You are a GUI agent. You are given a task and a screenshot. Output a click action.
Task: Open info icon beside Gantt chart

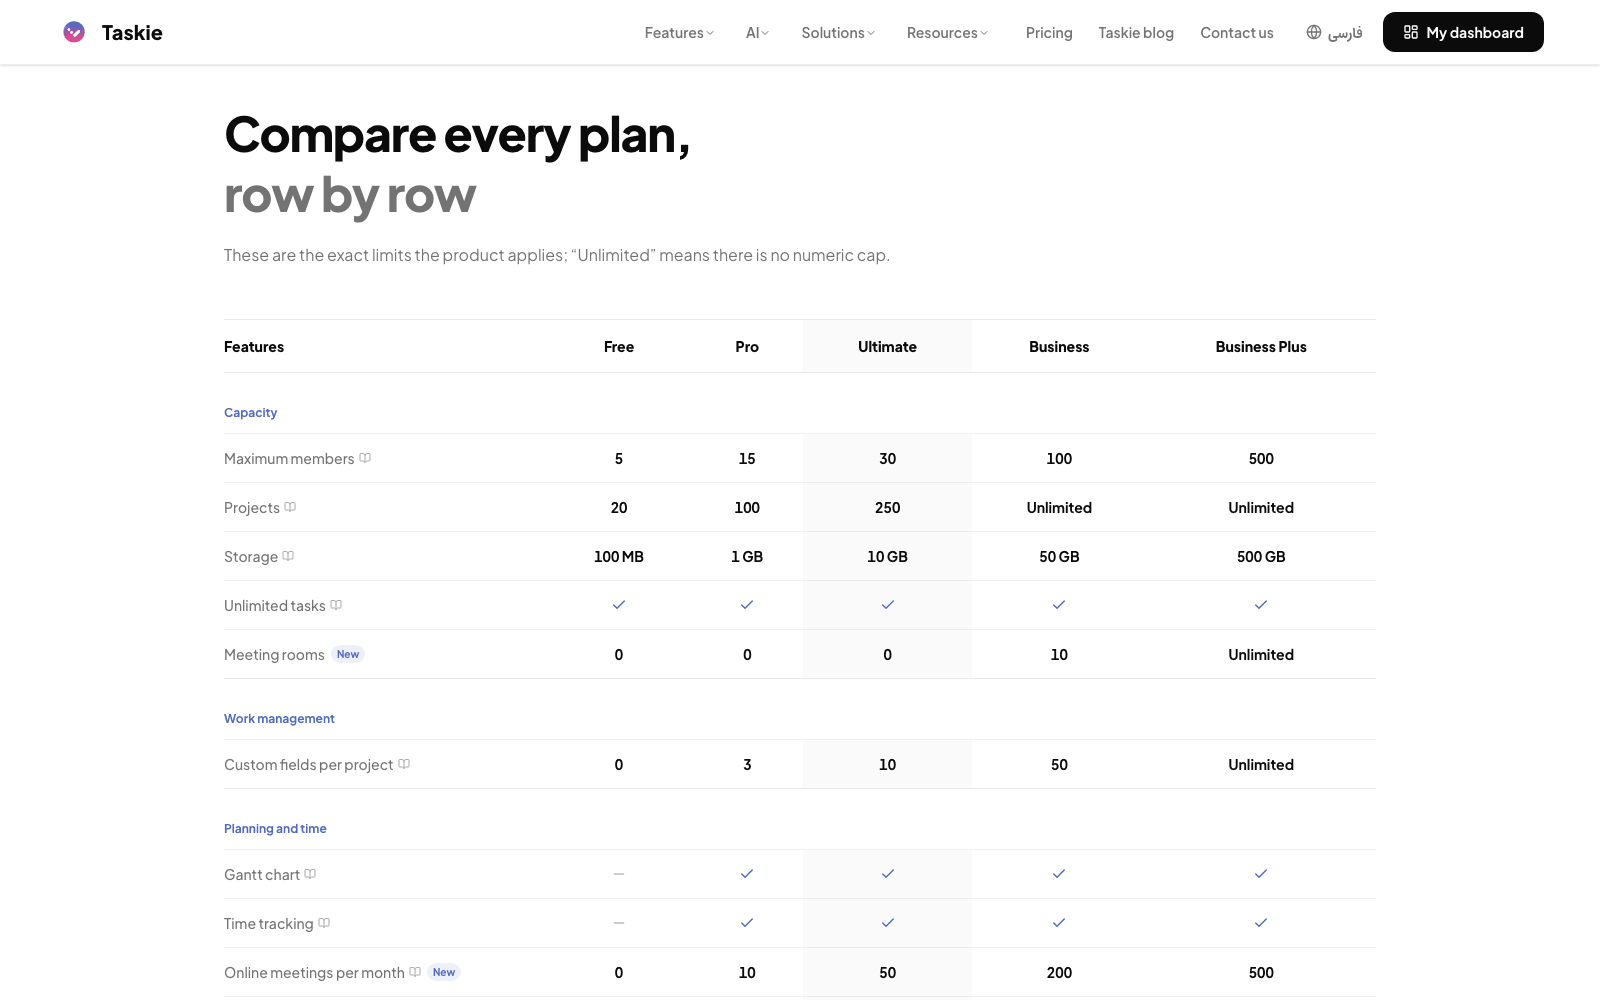tap(310, 874)
